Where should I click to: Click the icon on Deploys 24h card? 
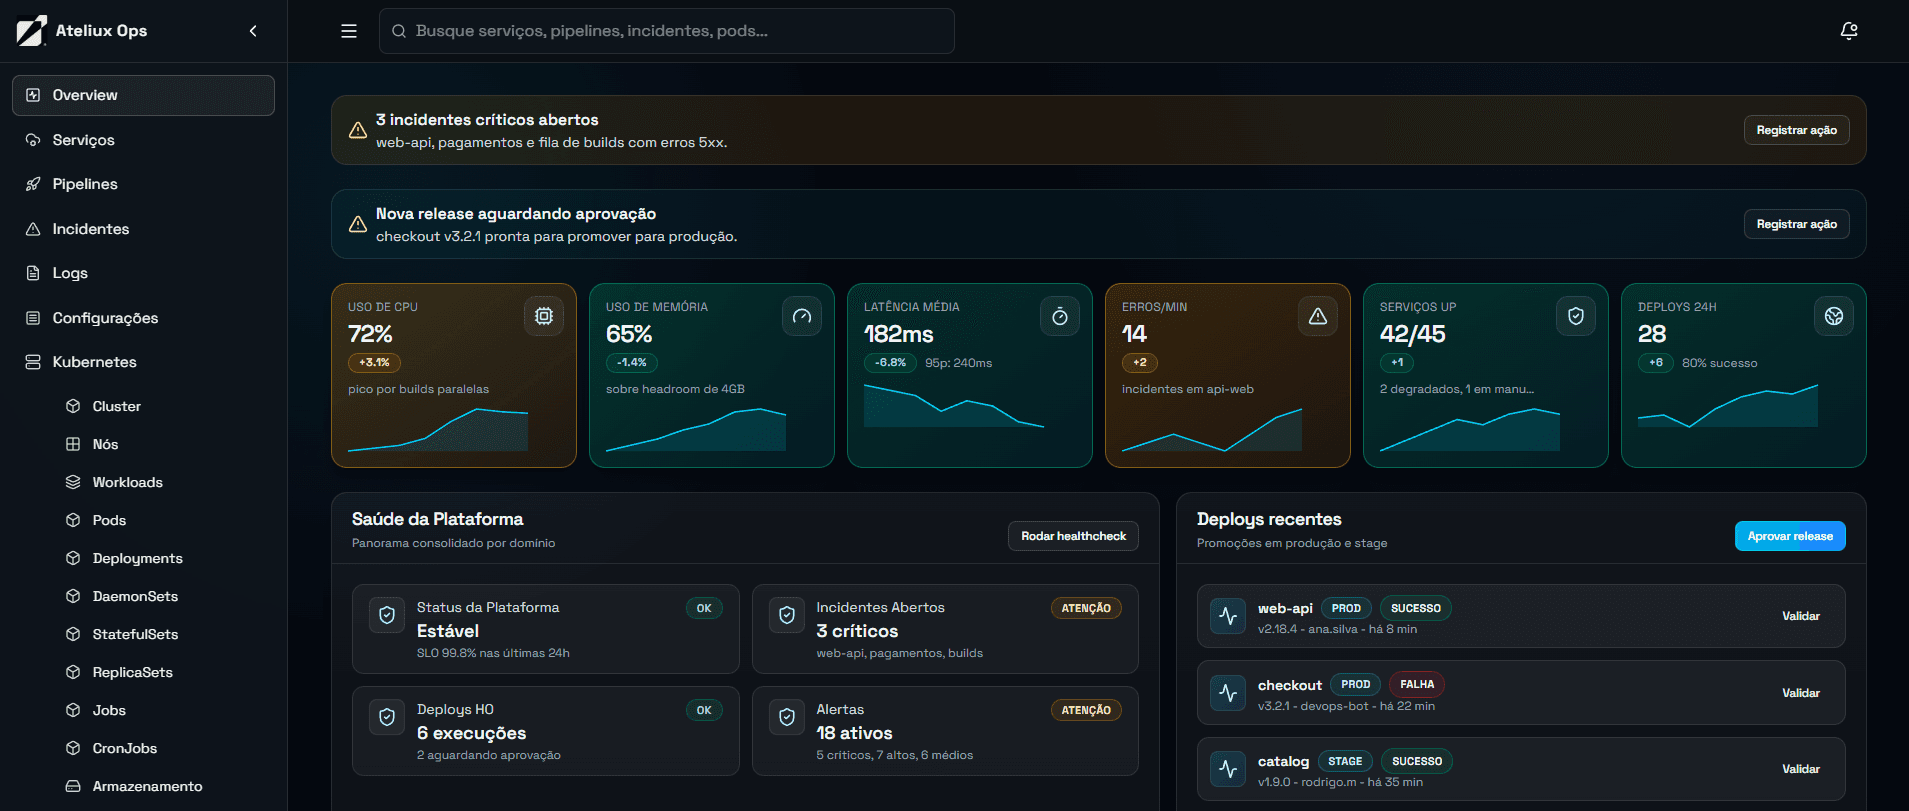point(1834,316)
